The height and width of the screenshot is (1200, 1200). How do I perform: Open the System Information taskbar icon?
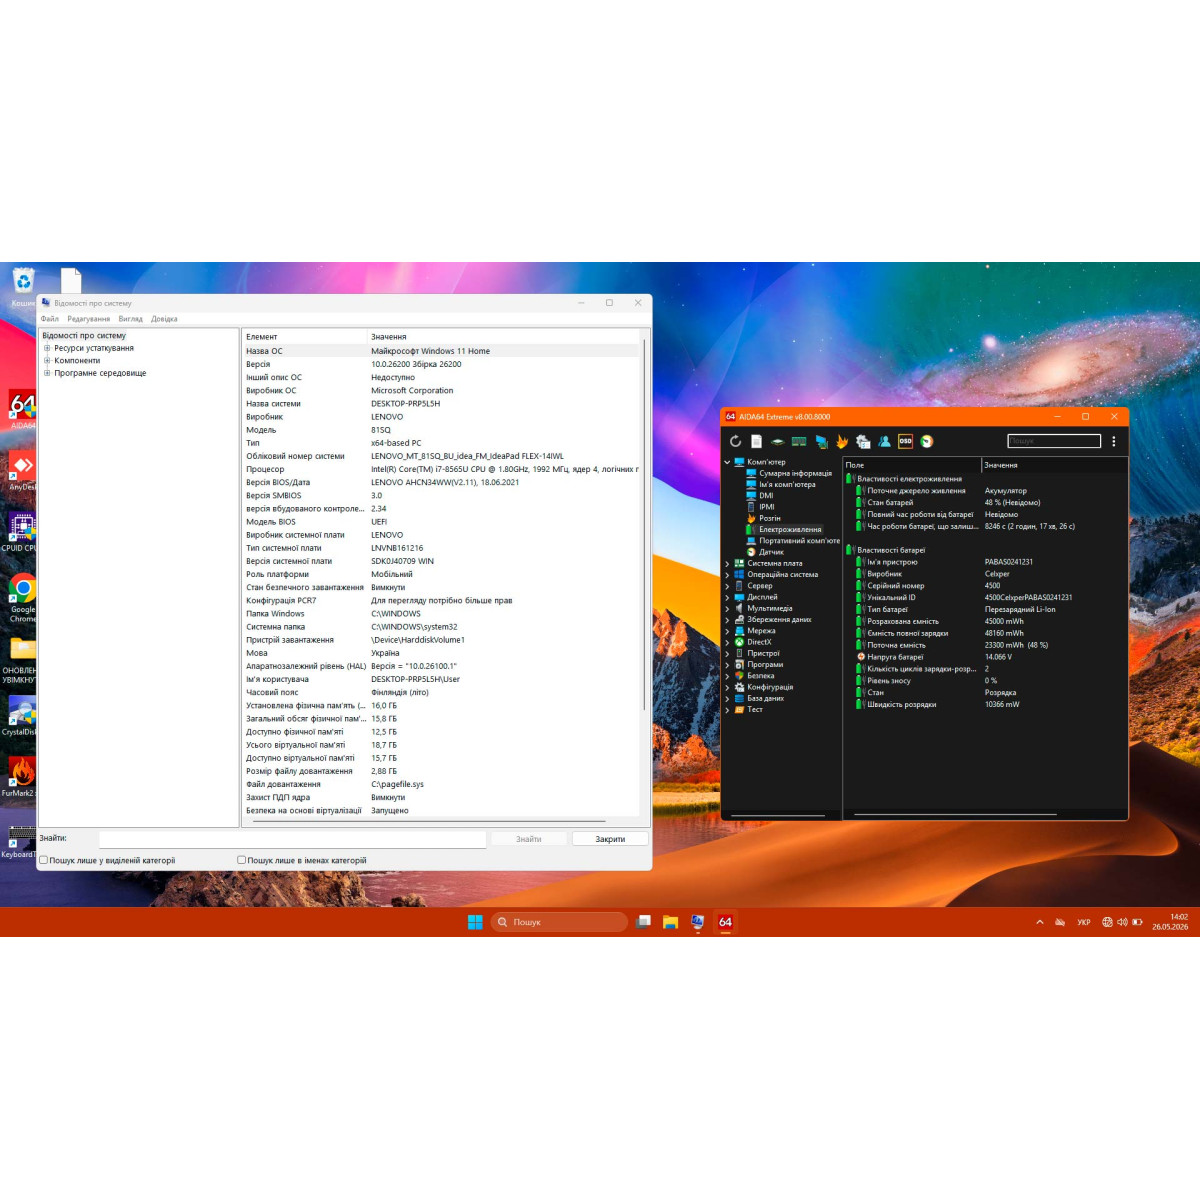pyautogui.click(x=697, y=922)
